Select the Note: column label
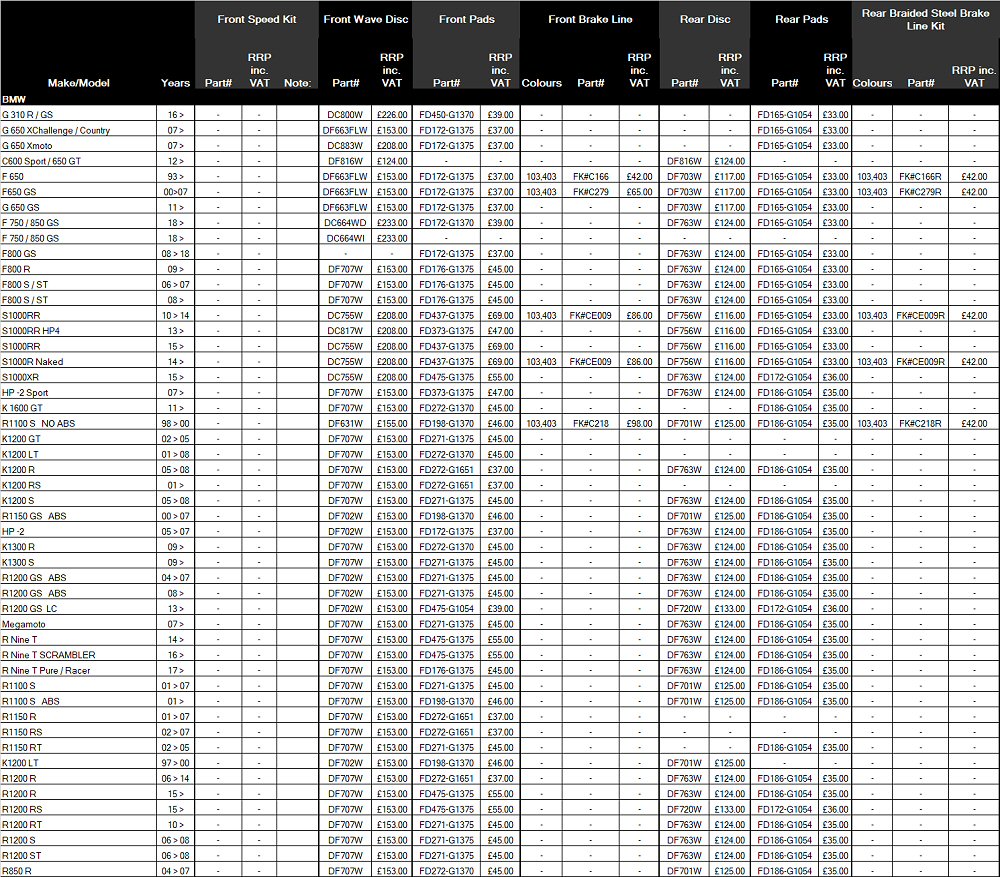This screenshot has width=1000, height=877. (x=297, y=83)
